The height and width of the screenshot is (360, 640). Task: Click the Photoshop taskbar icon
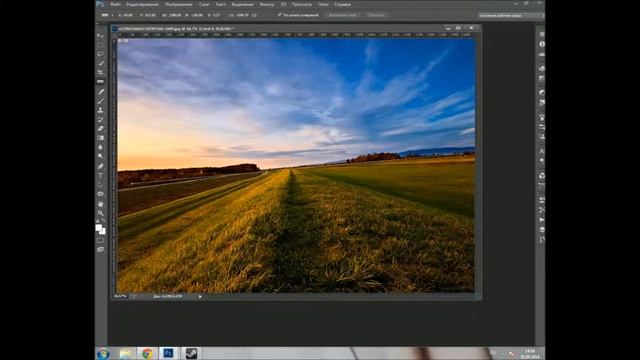click(169, 353)
